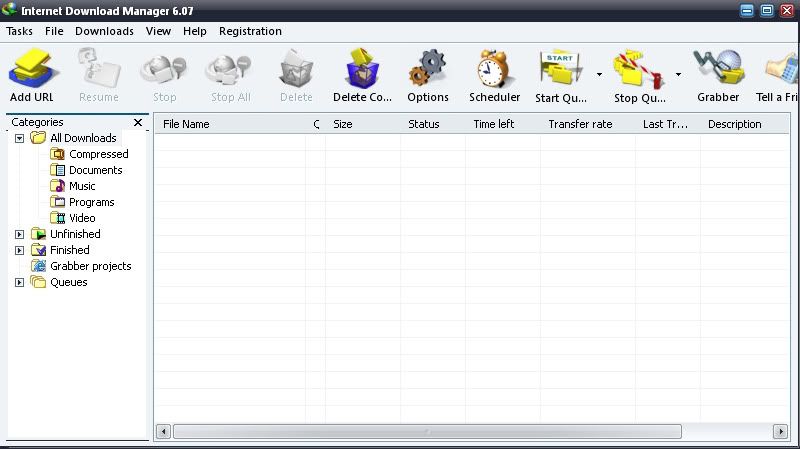800x449 pixels.
Task: Open the Registration menu
Action: pos(250,31)
